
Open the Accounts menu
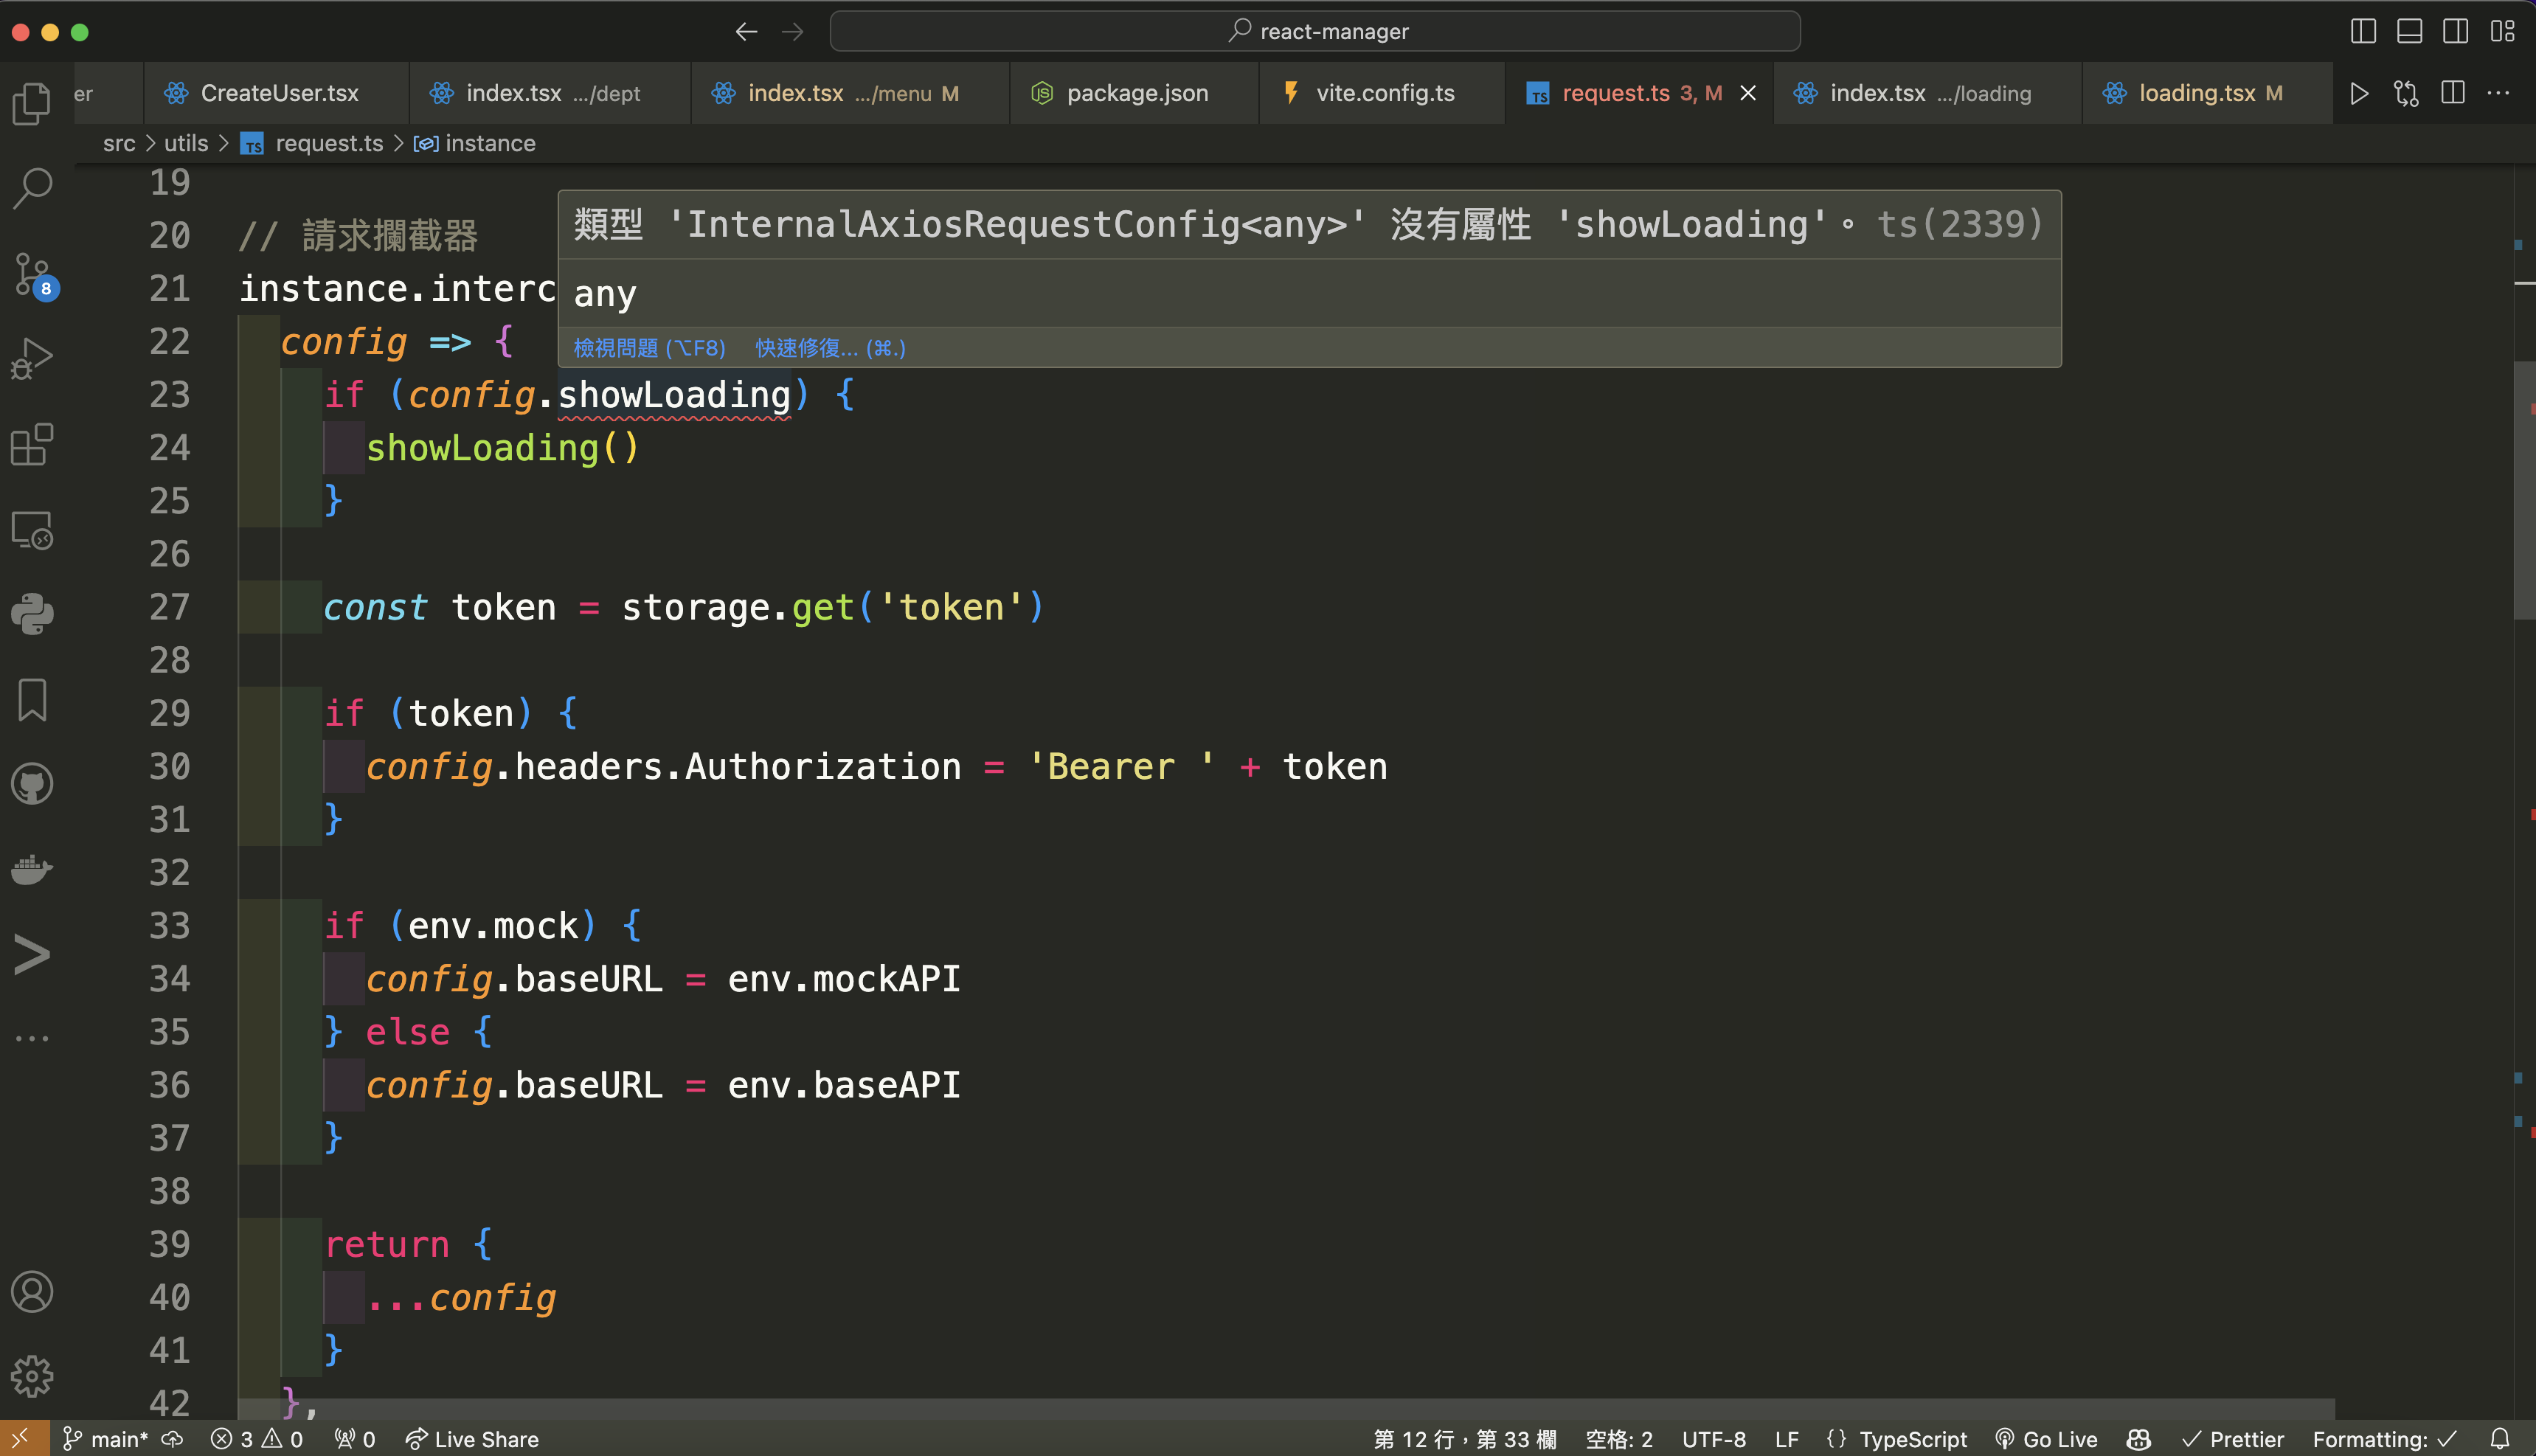tap(32, 1291)
